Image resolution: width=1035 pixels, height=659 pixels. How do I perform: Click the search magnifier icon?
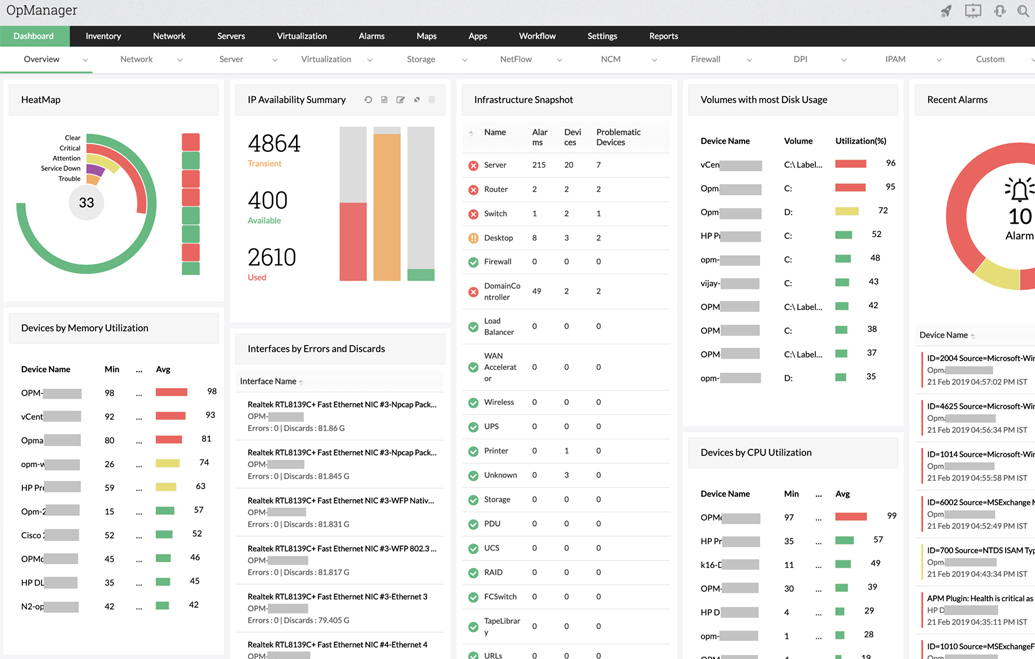point(1023,11)
